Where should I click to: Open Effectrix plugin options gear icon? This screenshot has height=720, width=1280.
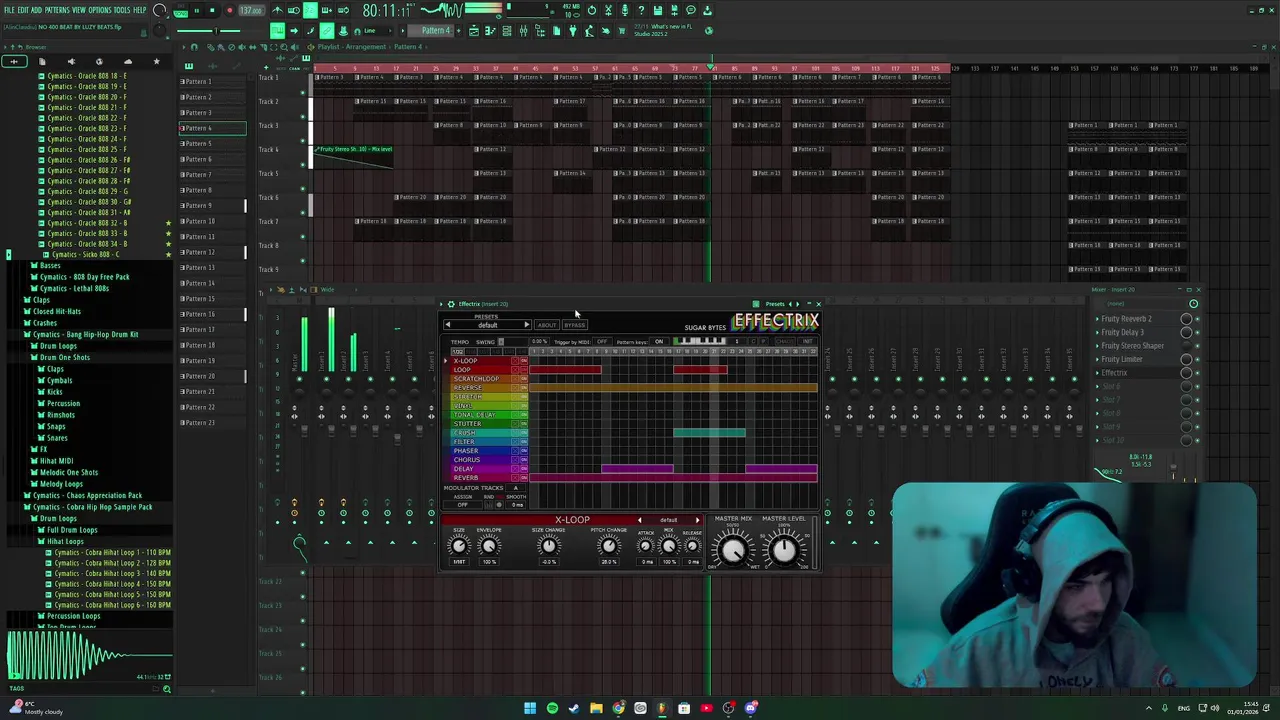coord(451,304)
